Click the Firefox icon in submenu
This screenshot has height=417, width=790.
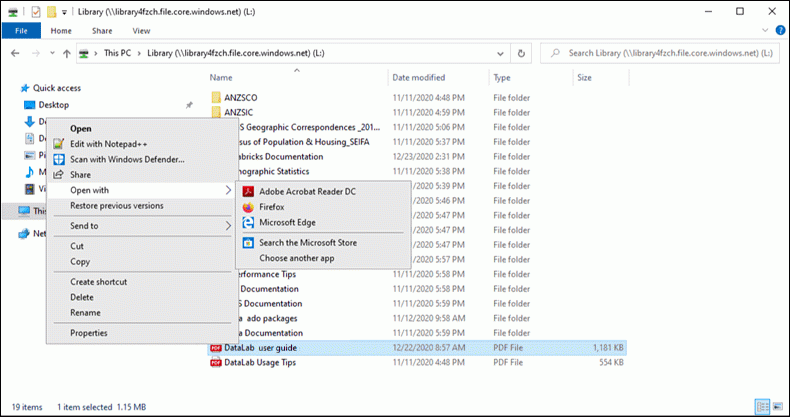point(248,207)
